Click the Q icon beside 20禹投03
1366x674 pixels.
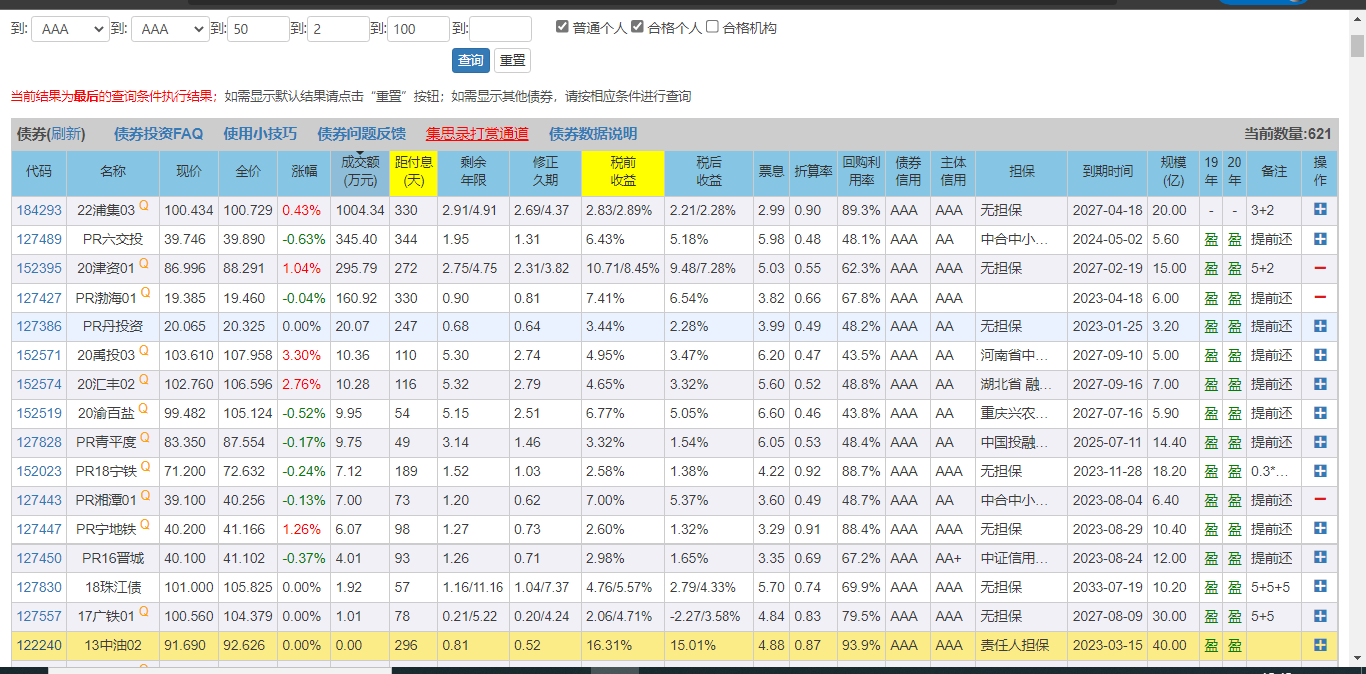[x=144, y=350]
